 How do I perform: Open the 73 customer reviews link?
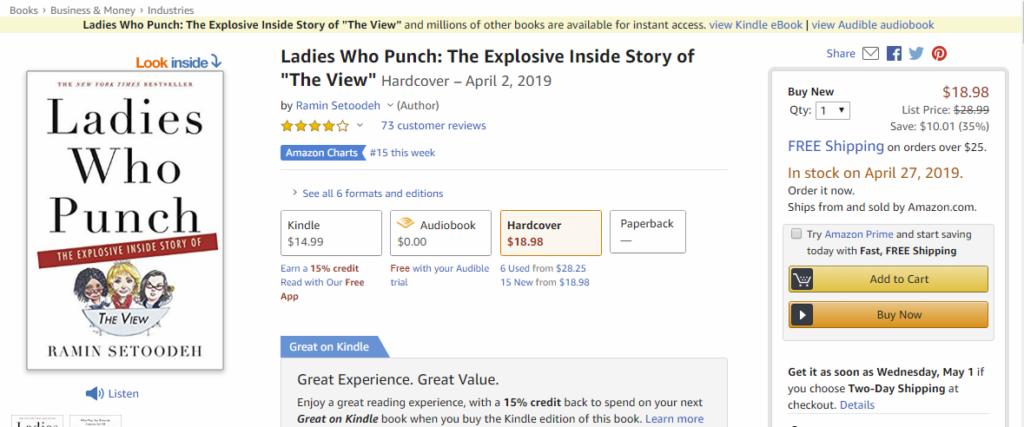pyautogui.click(x=433, y=126)
